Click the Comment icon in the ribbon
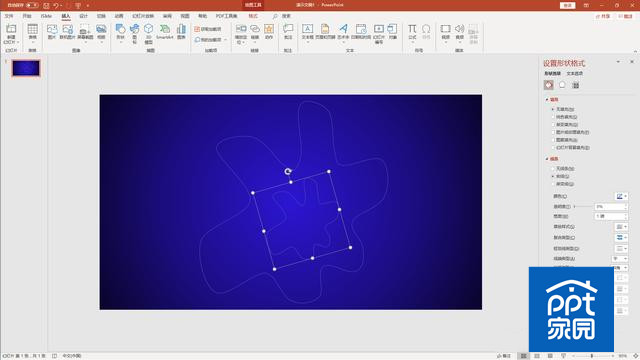 point(288,29)
